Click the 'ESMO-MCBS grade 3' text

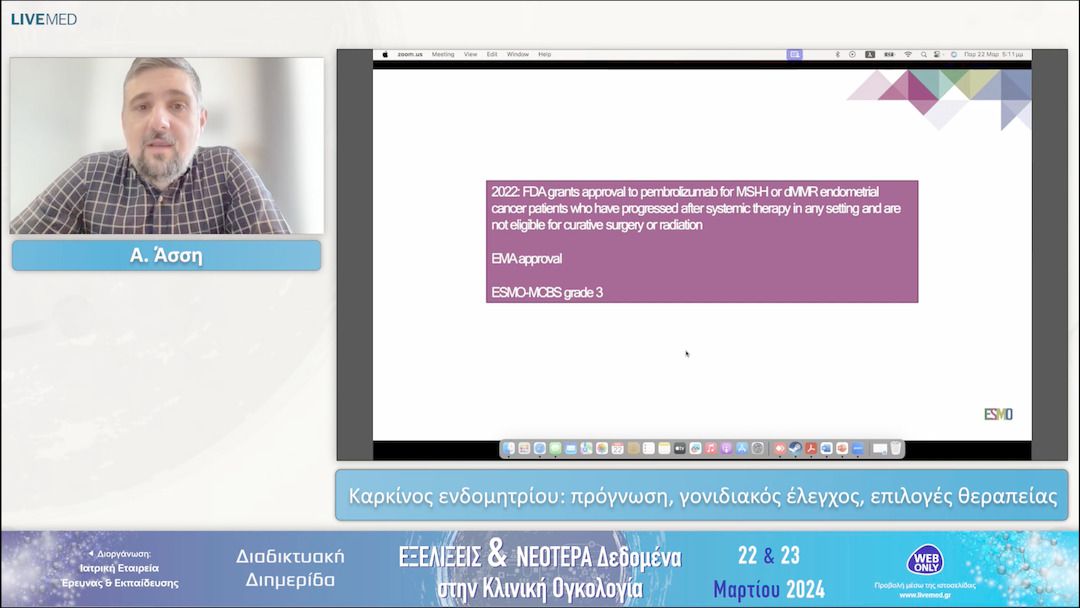point(547,293)
